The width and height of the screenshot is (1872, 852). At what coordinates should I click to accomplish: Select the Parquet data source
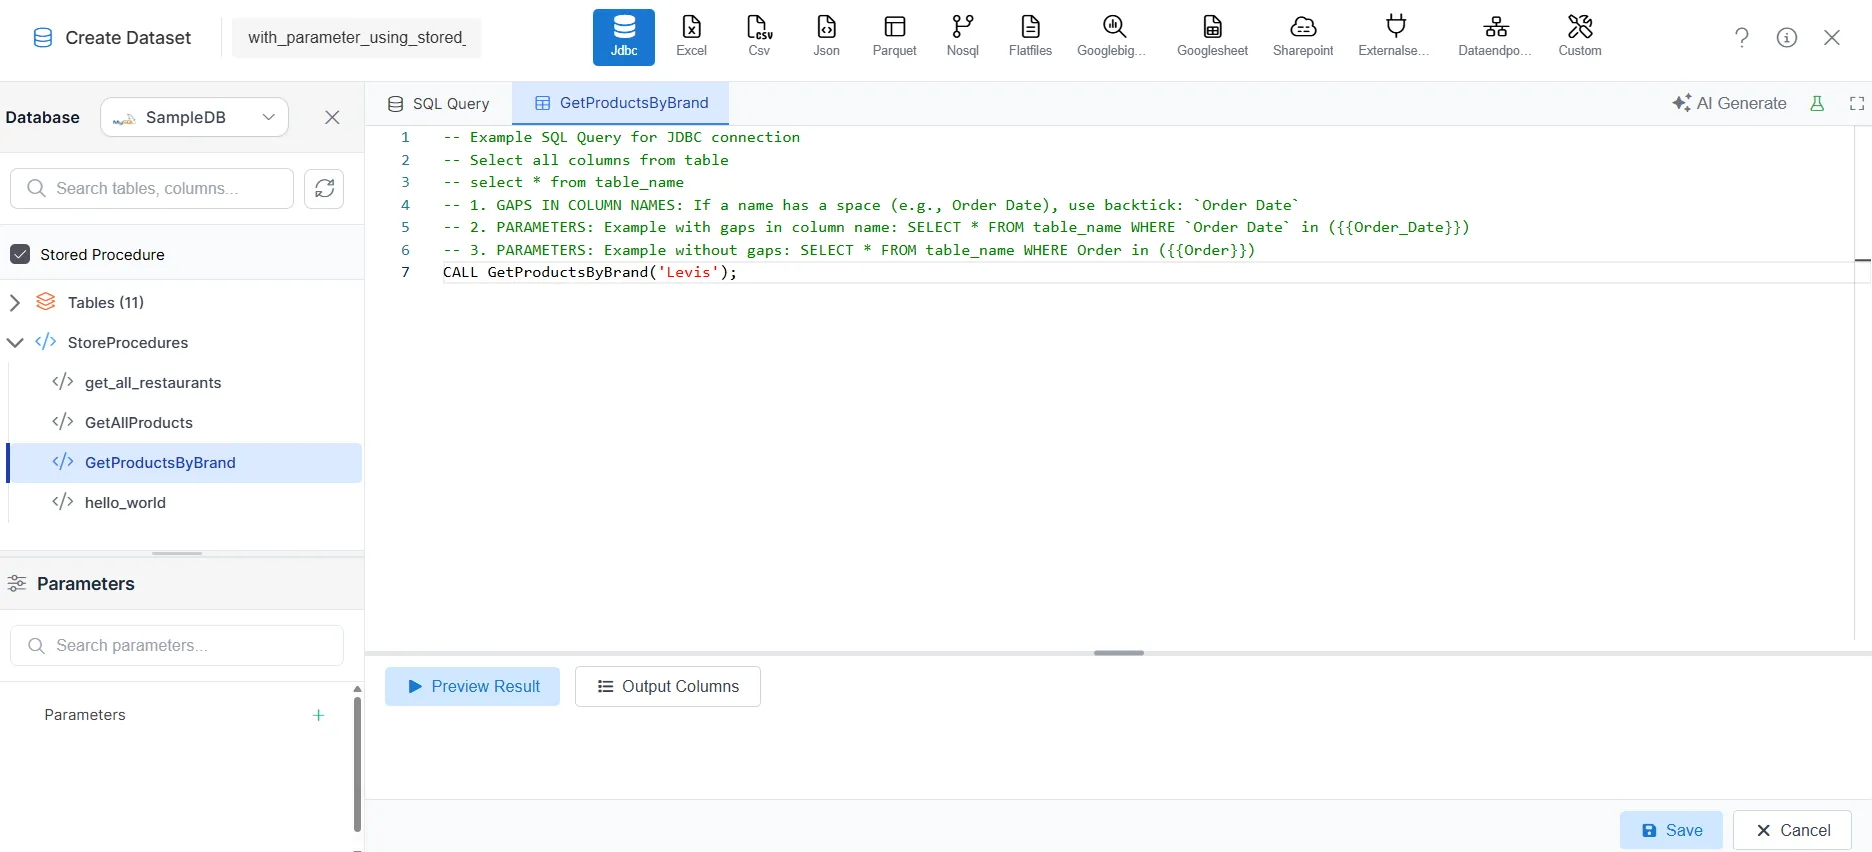894,37
